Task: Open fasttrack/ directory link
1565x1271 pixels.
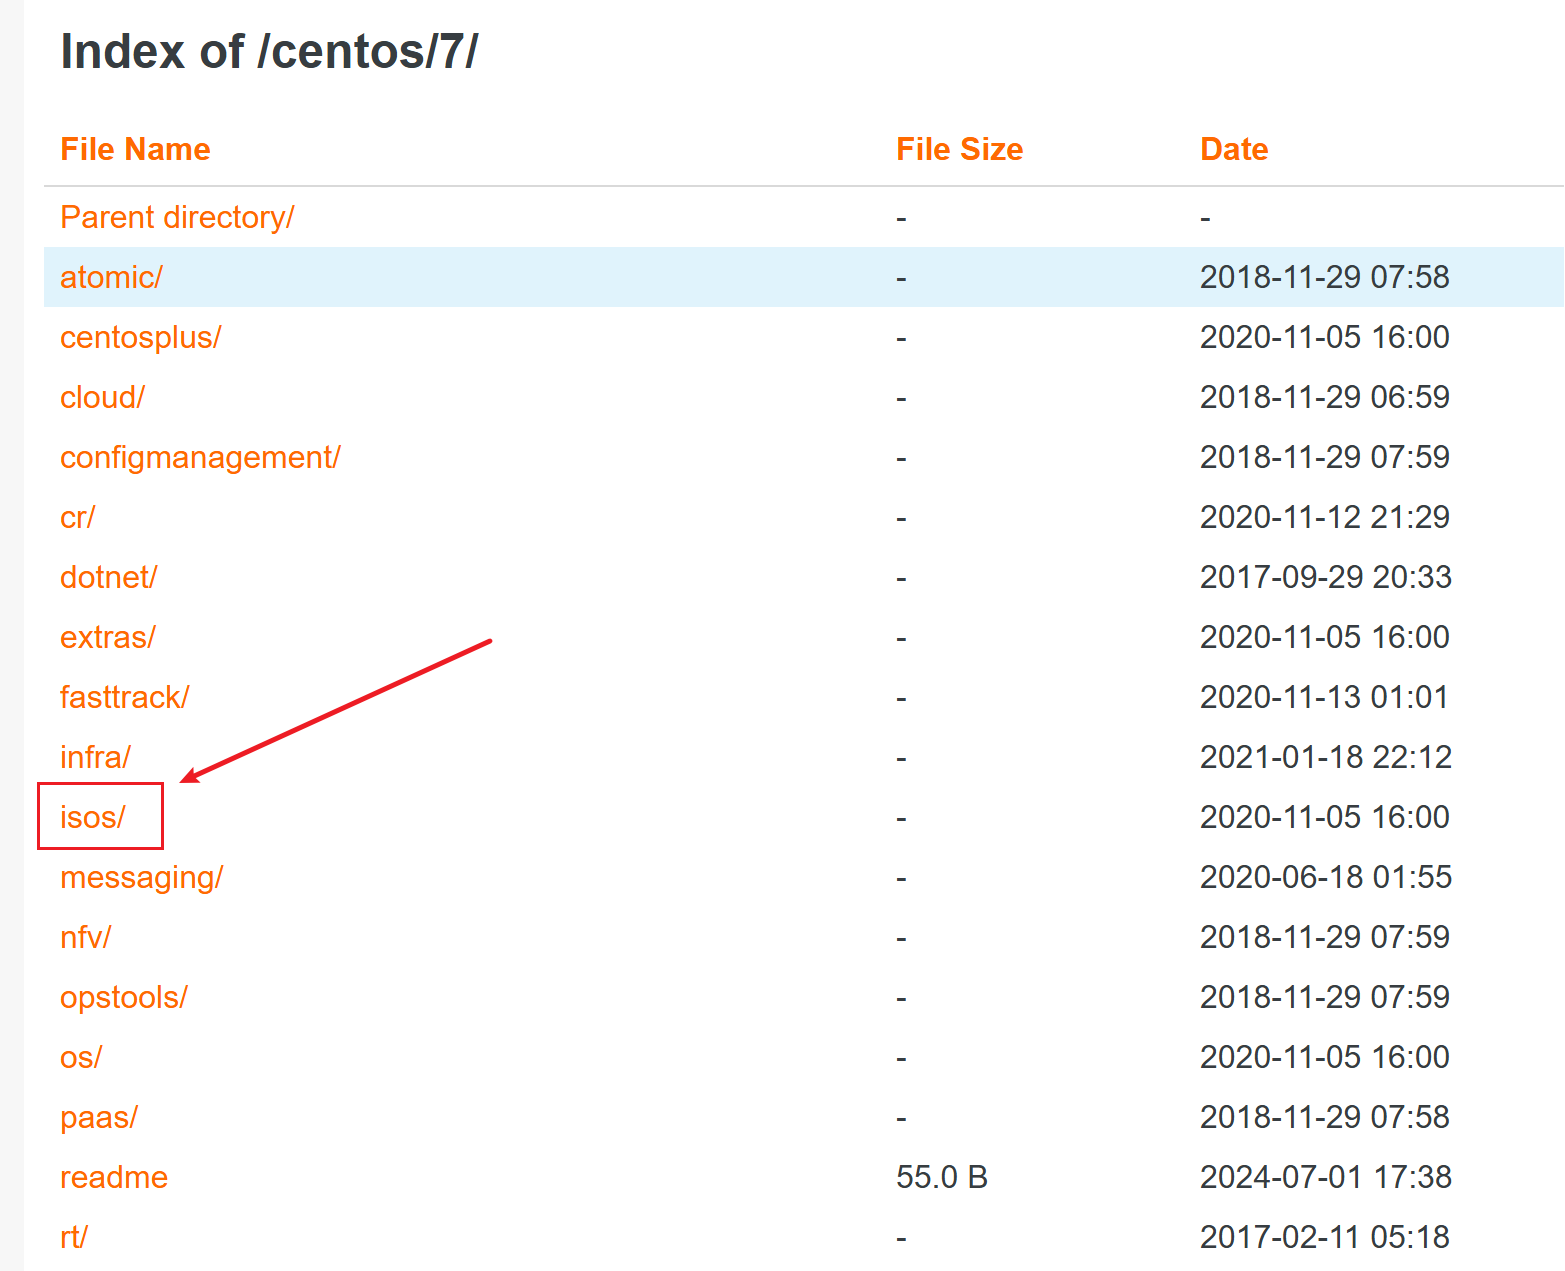Action: tap(124, 697)
